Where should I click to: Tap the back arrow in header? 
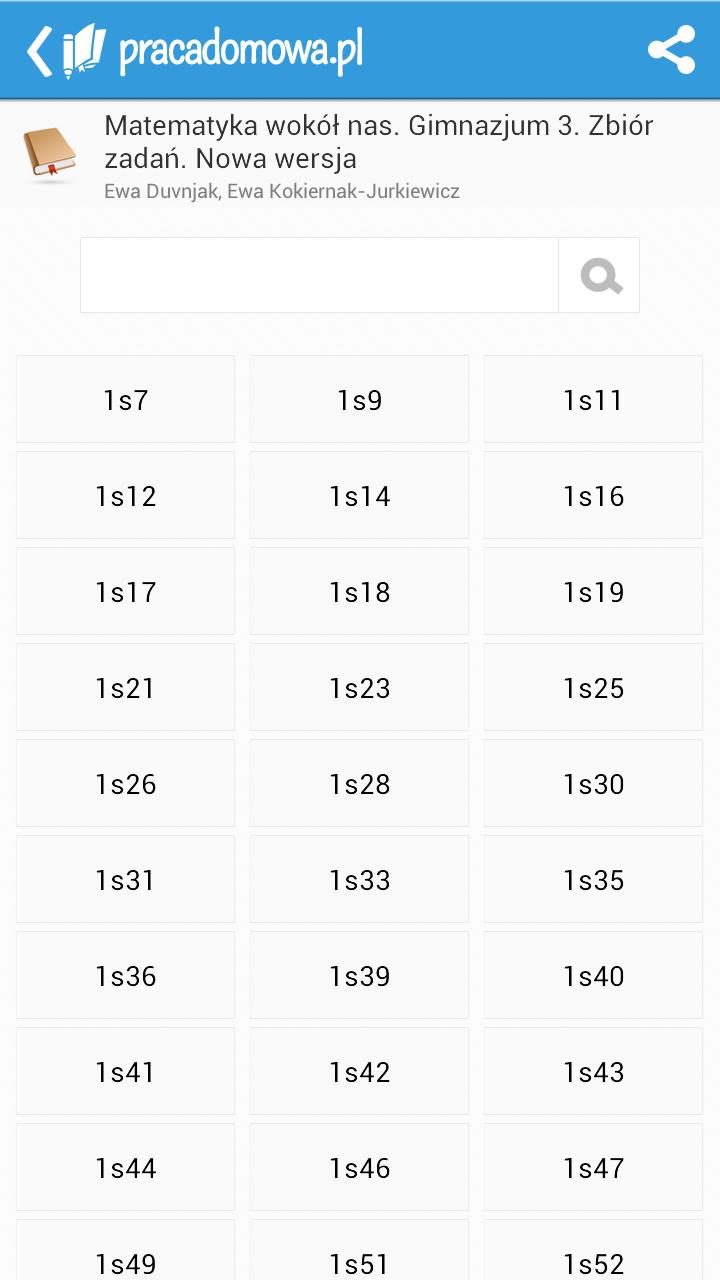(39, 51)
